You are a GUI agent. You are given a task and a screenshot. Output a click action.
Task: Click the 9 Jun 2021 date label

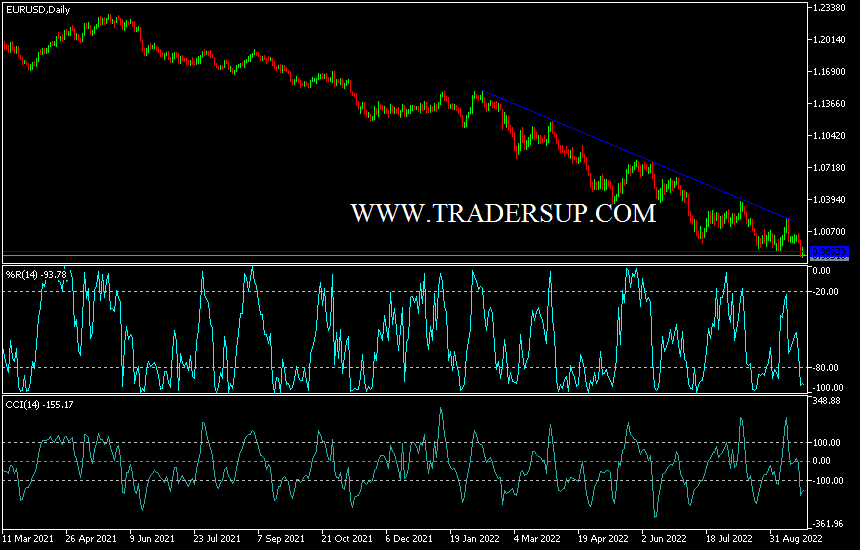[152, 538]
